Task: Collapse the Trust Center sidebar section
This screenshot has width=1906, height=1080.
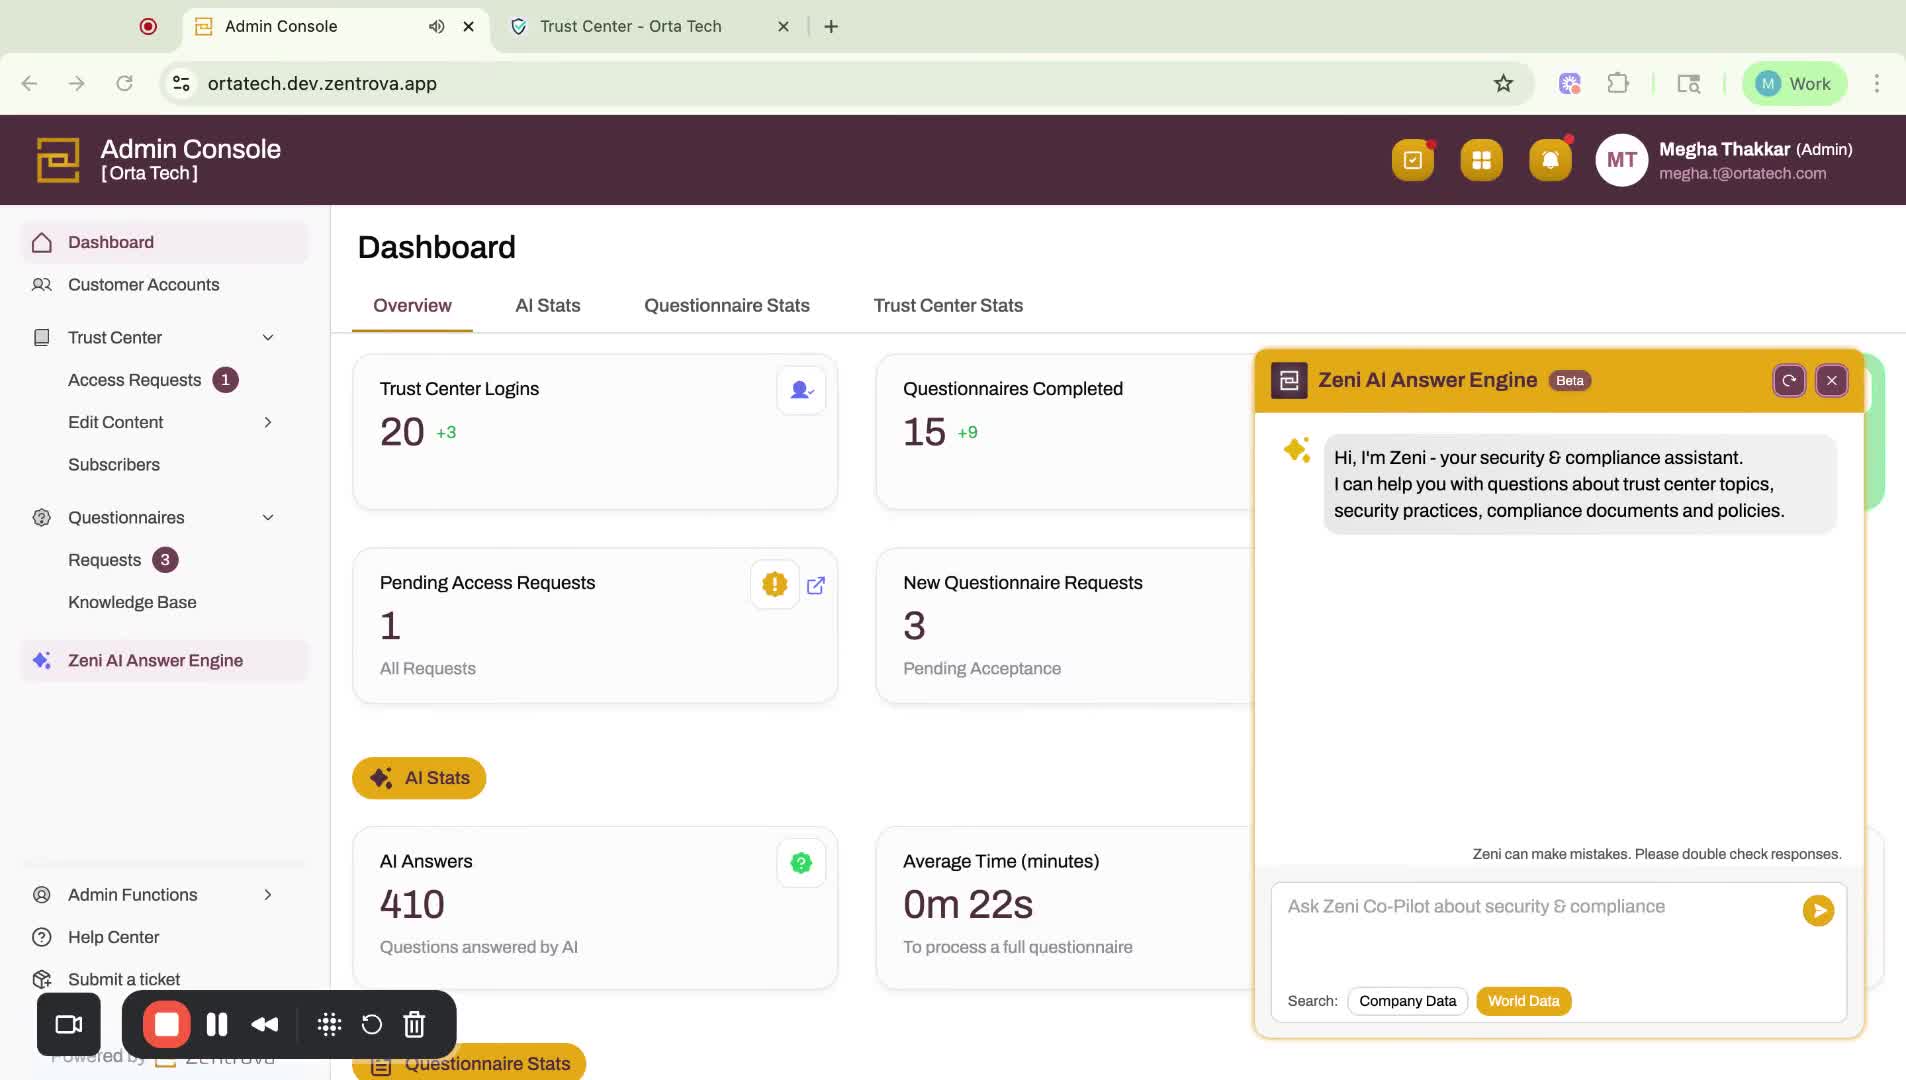Action: (268, 338)
